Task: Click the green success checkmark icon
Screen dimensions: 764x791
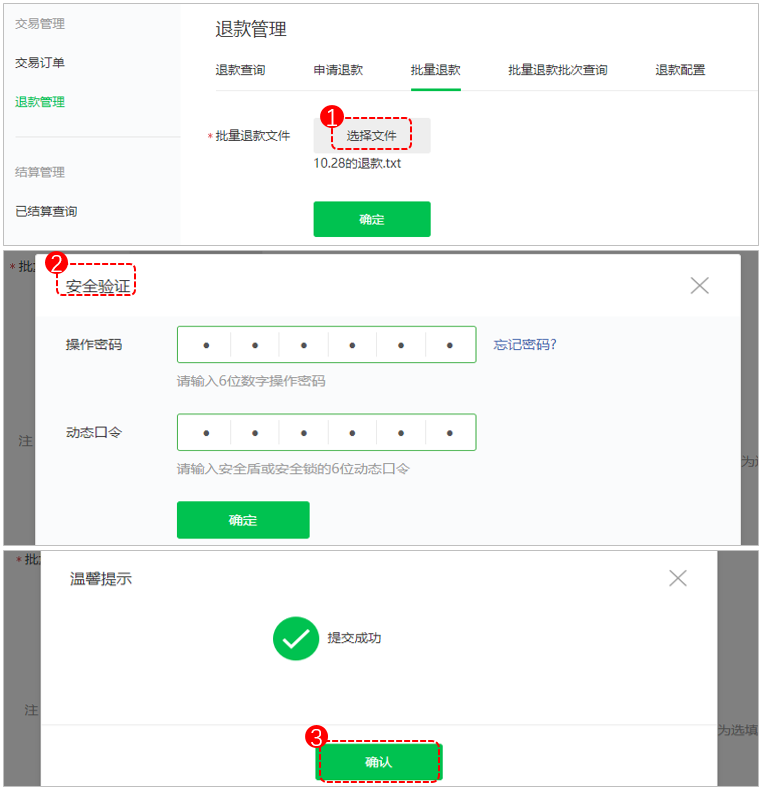Action: (296, 638)
